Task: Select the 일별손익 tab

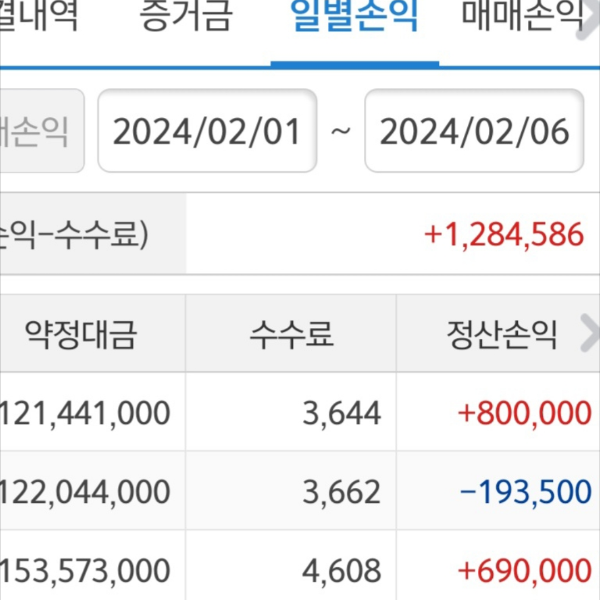Action: 354,16
